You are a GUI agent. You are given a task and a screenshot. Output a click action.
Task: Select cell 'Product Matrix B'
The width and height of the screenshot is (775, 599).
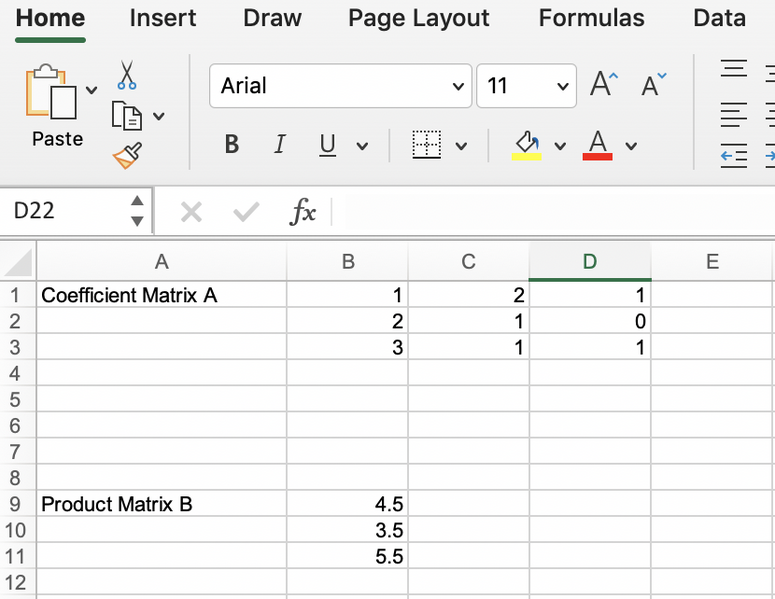pyautogui.click(x=162, y=504)
